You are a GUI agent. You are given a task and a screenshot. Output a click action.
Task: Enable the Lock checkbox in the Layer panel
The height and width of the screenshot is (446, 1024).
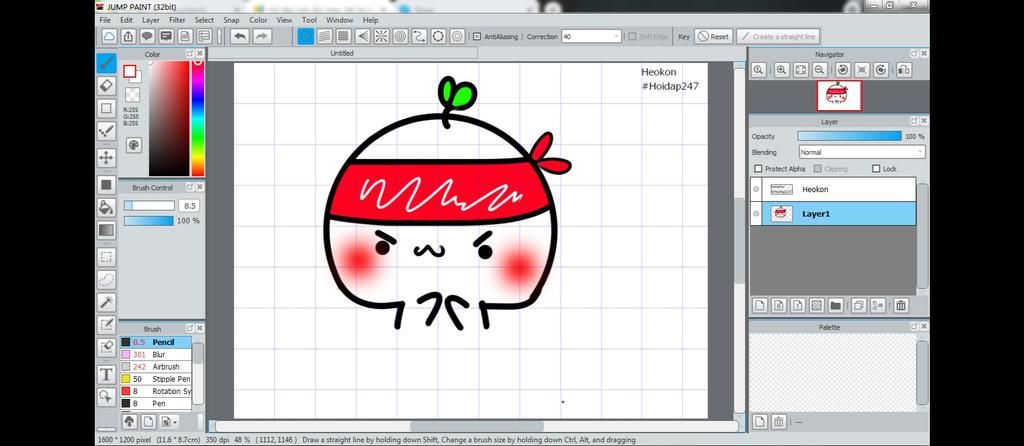point(876,168)
